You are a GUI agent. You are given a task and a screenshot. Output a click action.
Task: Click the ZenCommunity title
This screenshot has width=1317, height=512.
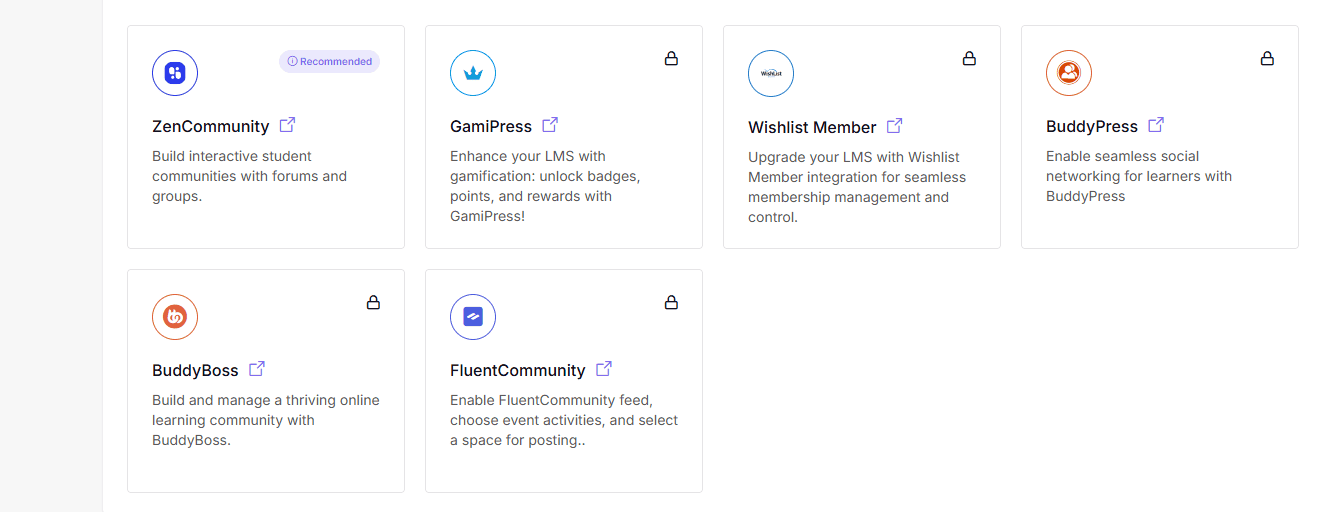pyautogui.click(x=211, y=127)
